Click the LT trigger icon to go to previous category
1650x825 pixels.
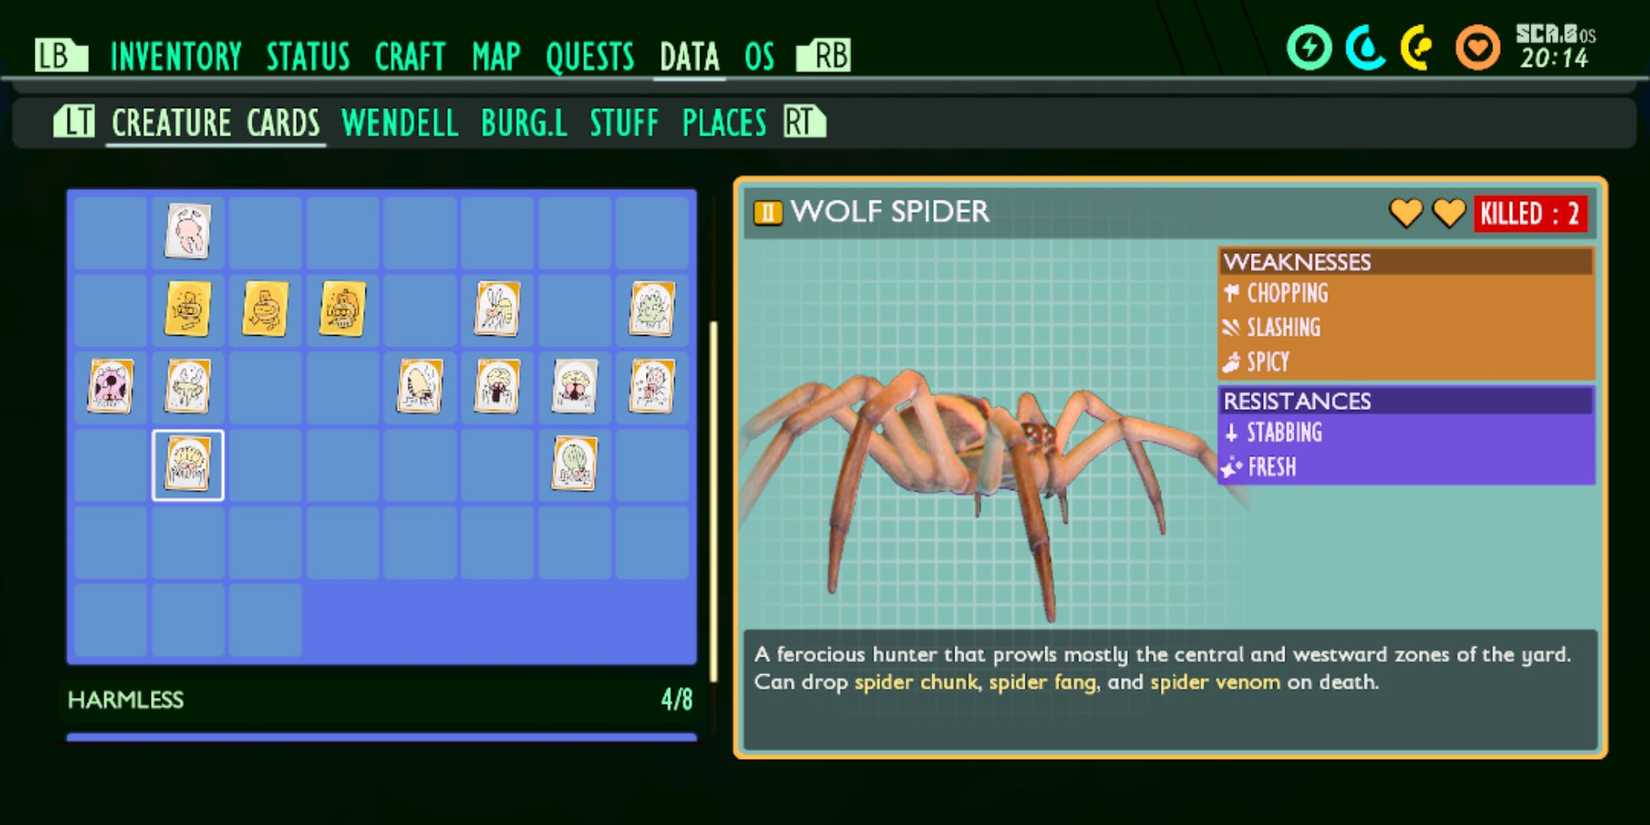[x=73, y=122]
